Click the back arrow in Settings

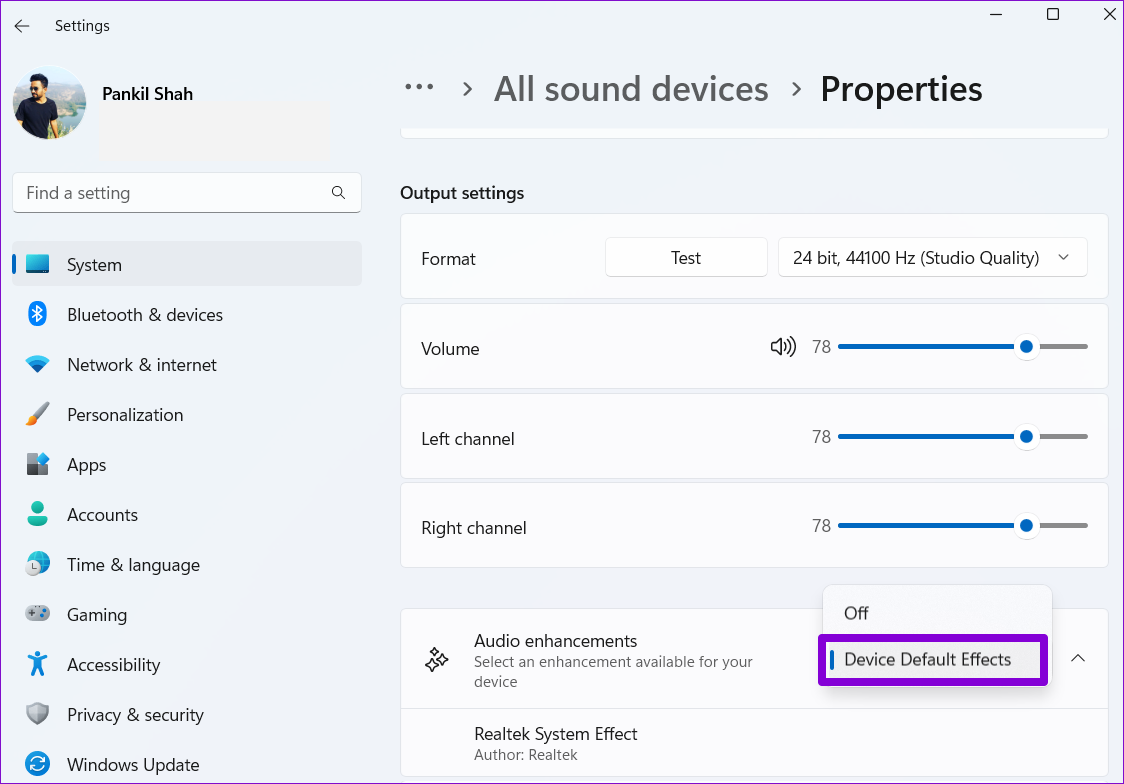(22, 26)
